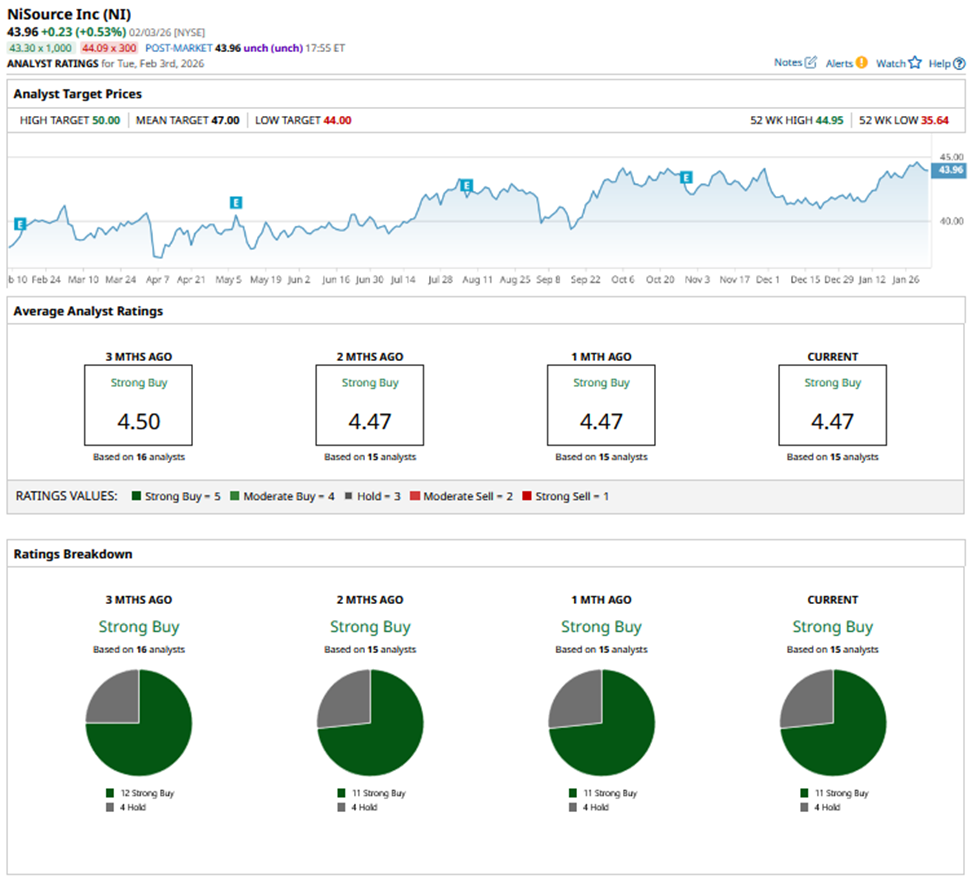975x888 pixels.
Task: Select the earnings E marker at chart's left edge
Action: tap(19, 223)
